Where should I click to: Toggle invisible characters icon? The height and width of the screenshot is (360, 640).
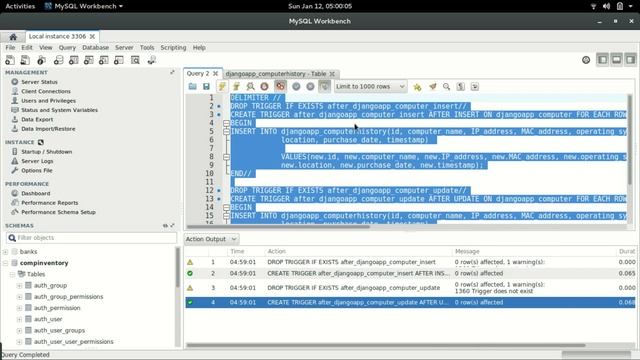point(461,87)
